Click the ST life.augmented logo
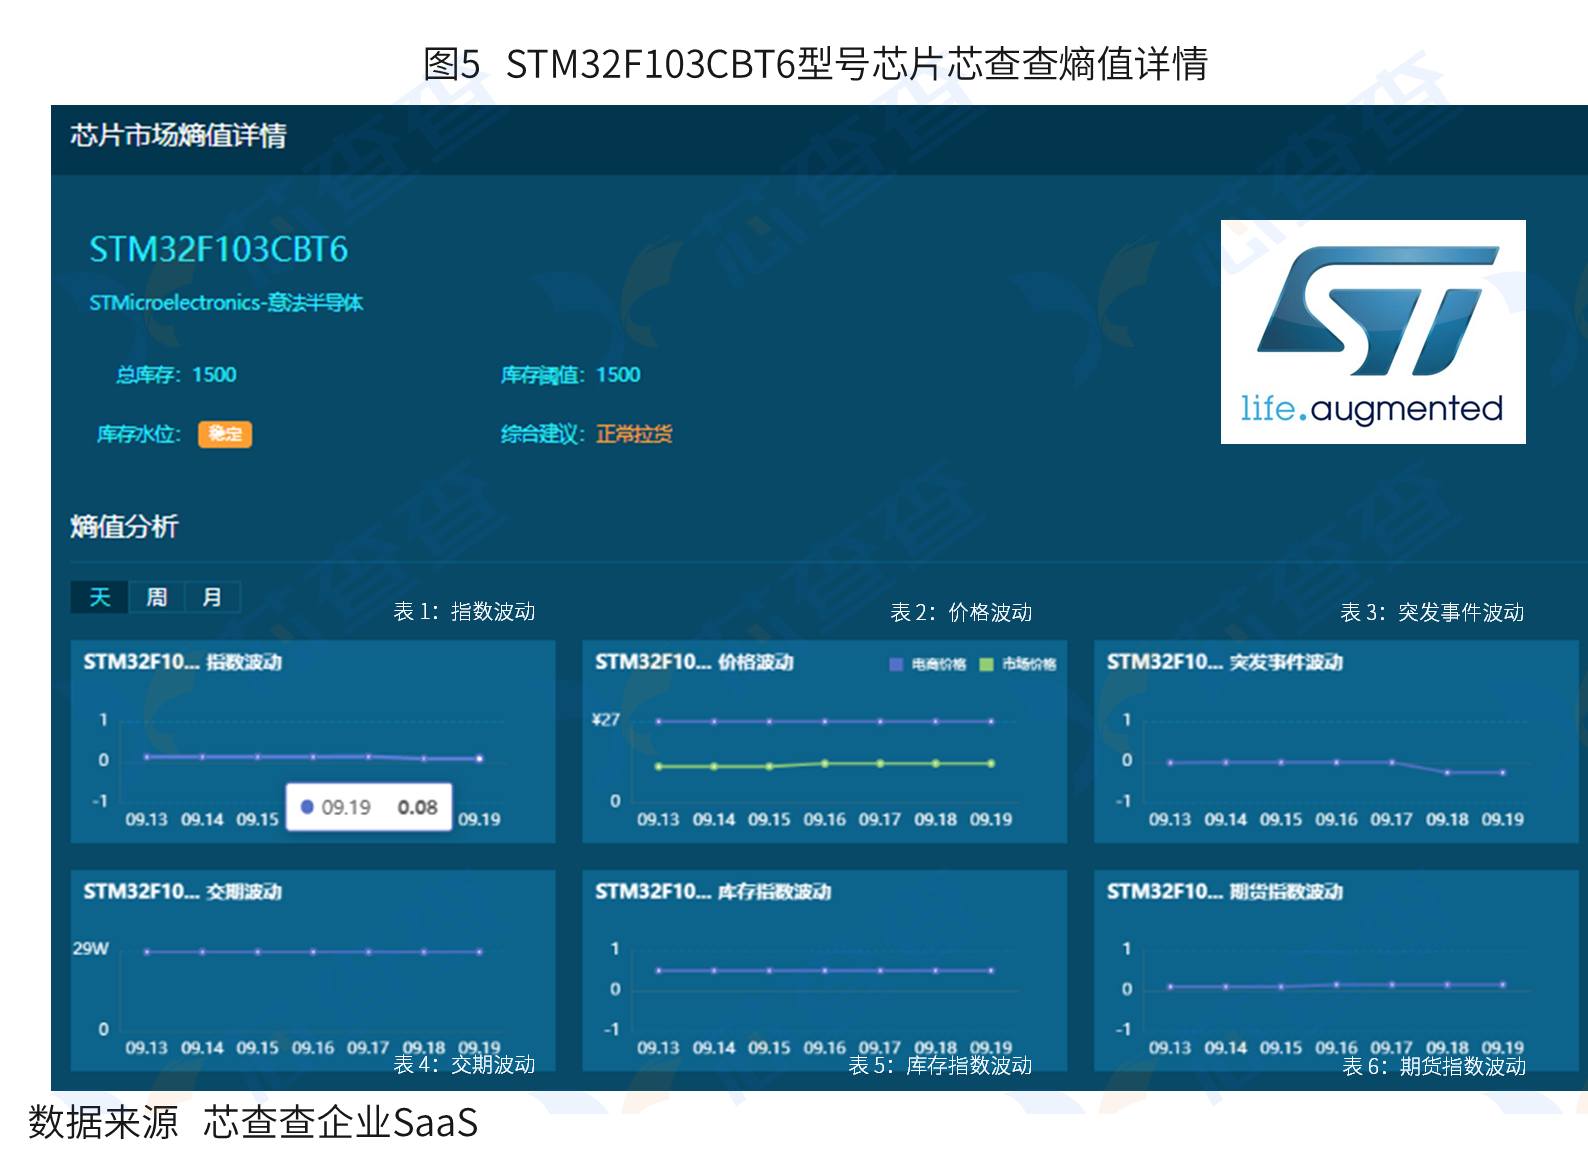The width and height of the screenshot is (1588, 1169). point(1372,332)
